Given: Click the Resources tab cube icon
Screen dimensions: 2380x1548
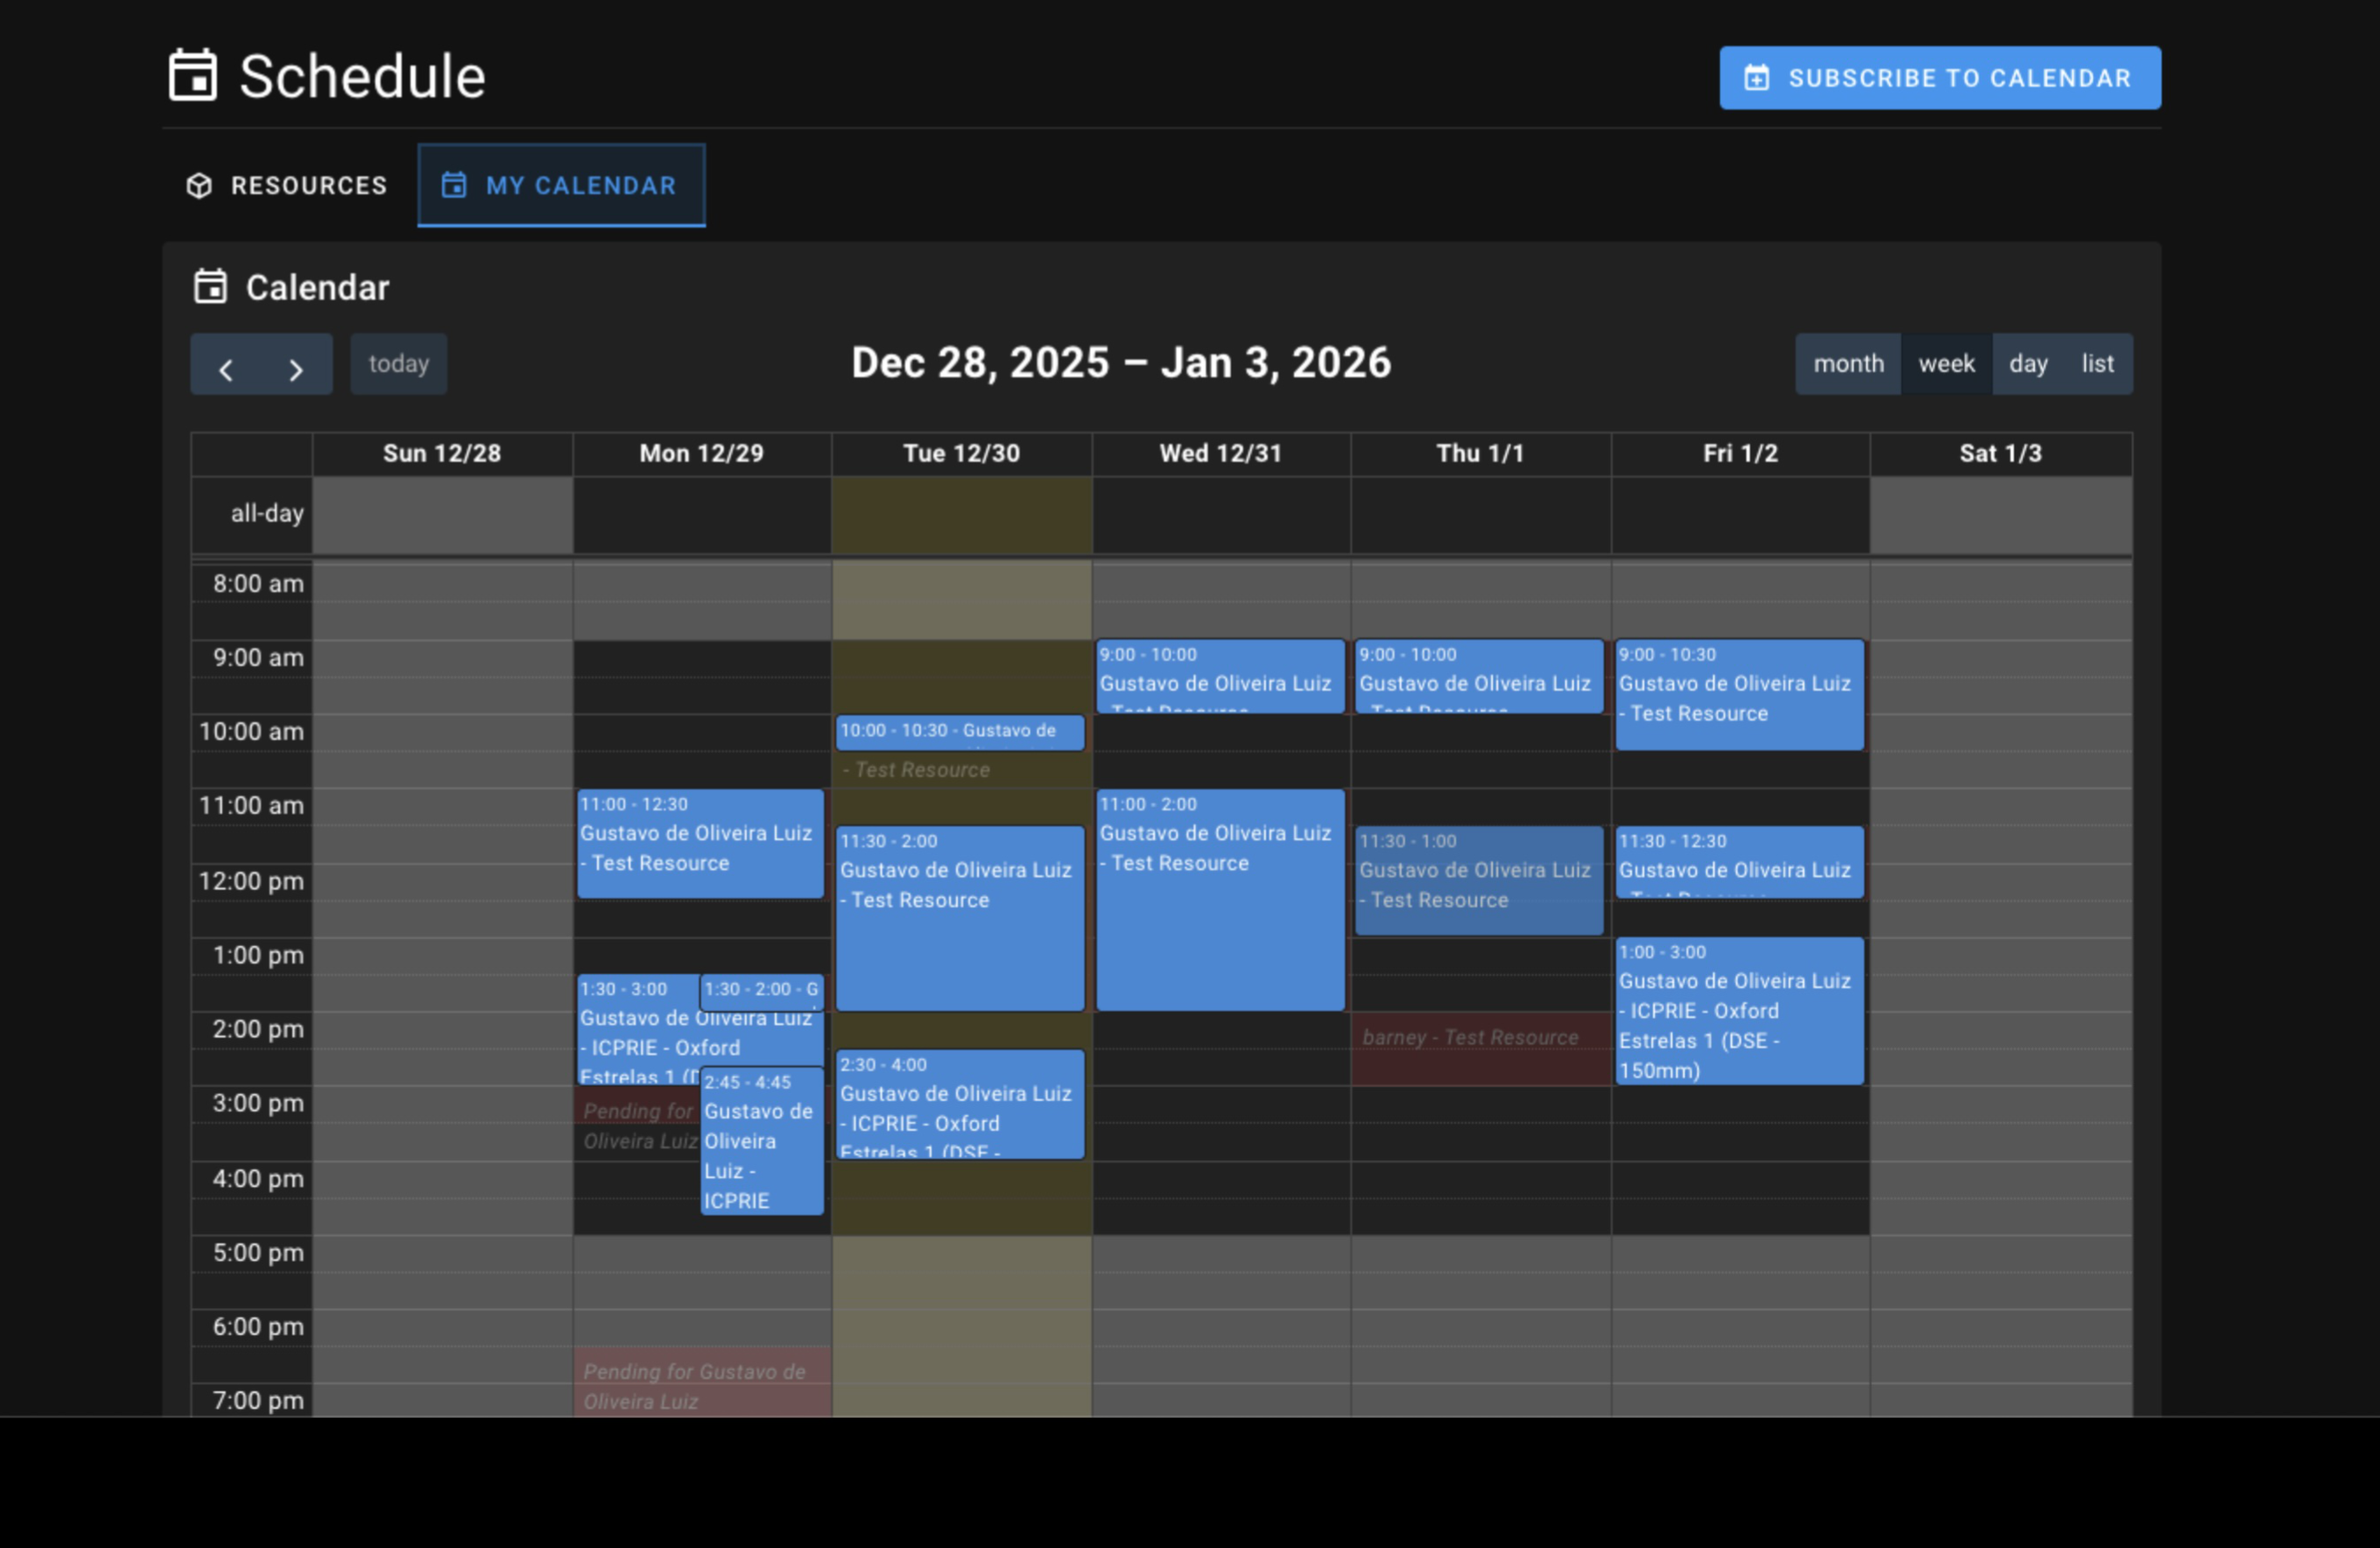Looking at the screenshot, I should (x=199, y=186).
